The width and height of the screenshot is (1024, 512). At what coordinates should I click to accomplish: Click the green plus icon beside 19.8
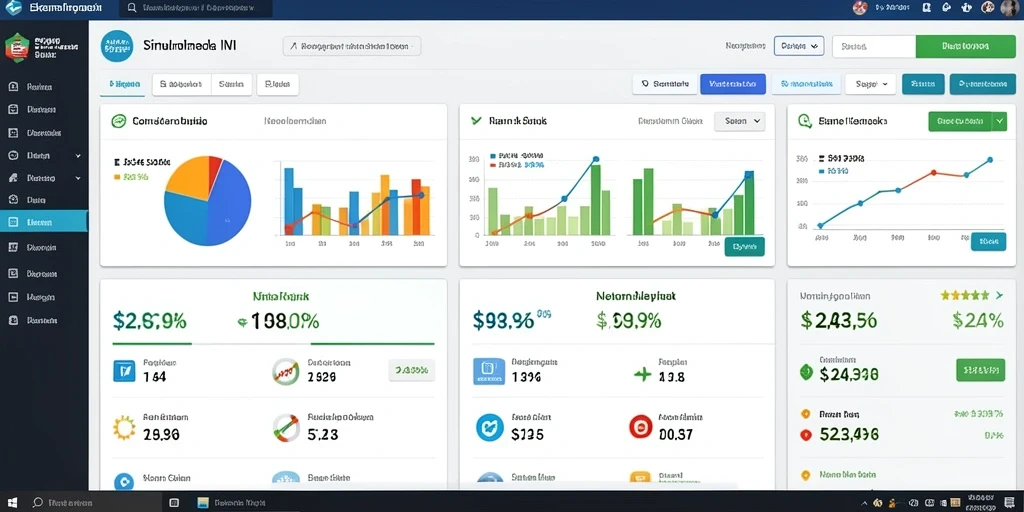click(x=643, y=374)
